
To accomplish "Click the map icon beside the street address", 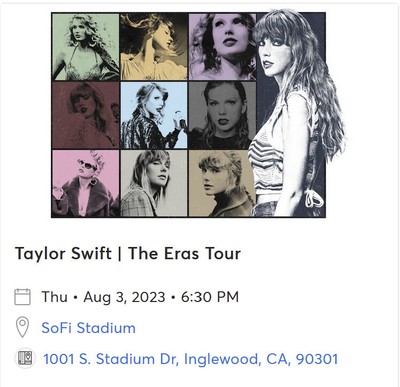I will tap(25, 359).
